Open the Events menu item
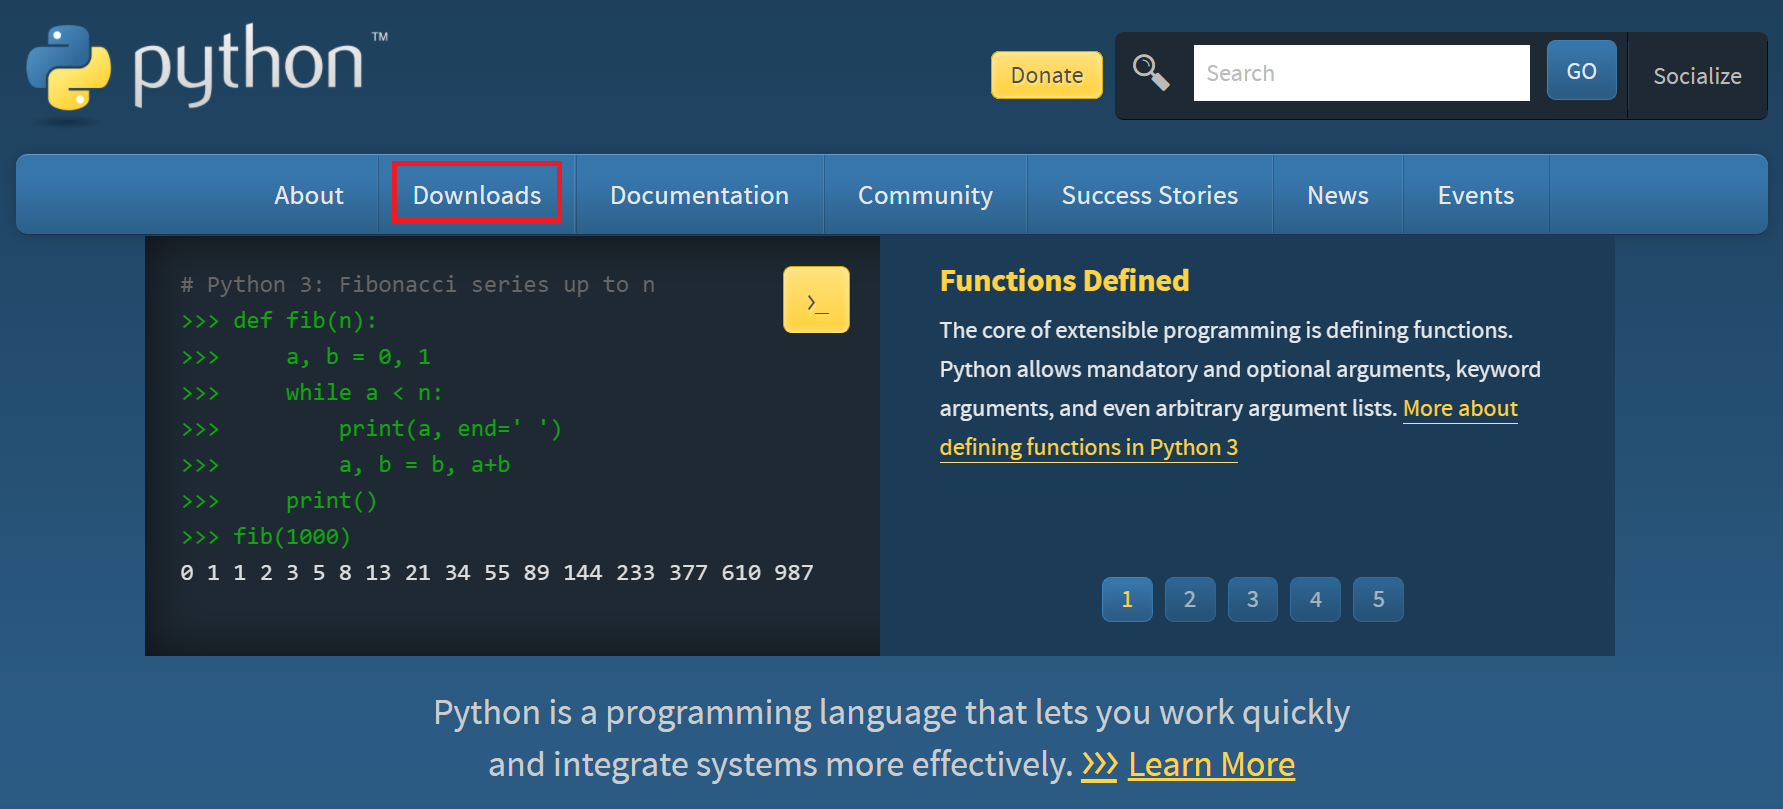 (1475, 194)
